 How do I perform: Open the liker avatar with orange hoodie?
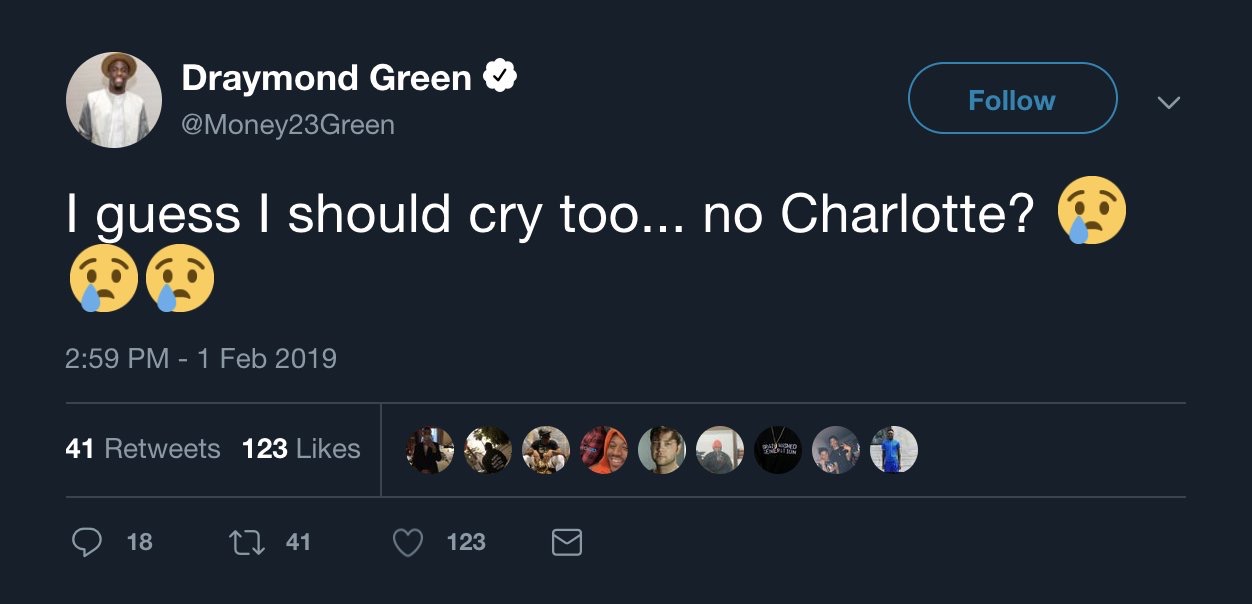point(604,450)
